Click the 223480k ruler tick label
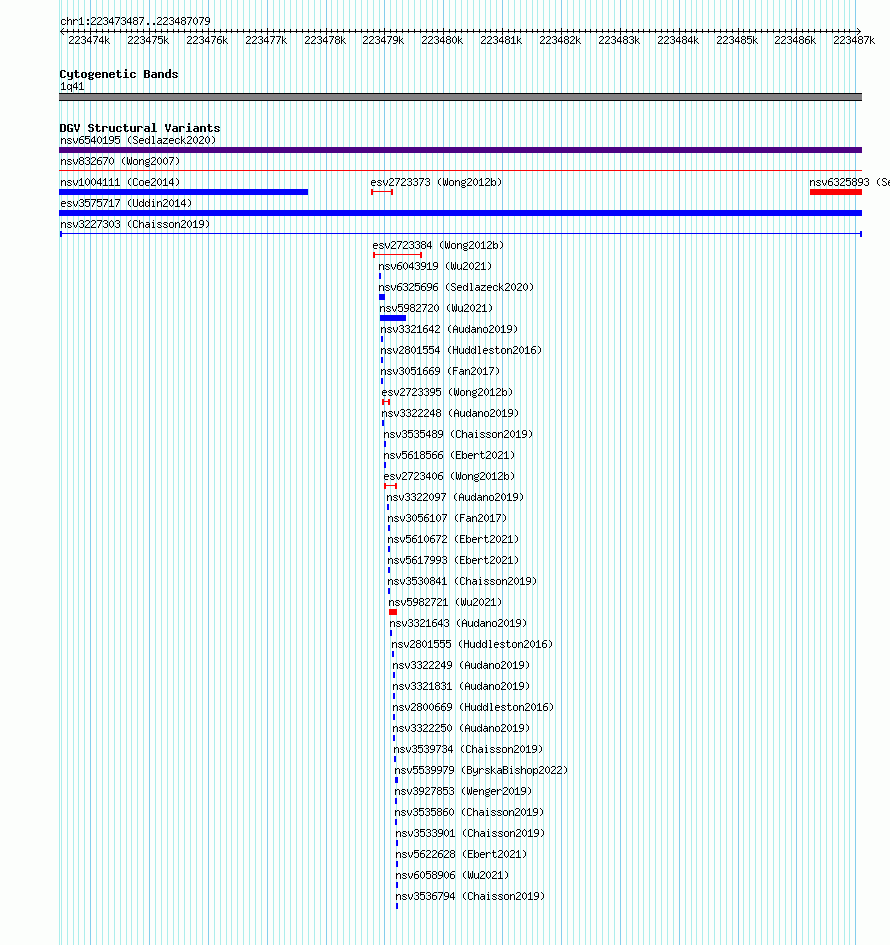This screenshot has width=890, height=945. [x=442, y=40]
